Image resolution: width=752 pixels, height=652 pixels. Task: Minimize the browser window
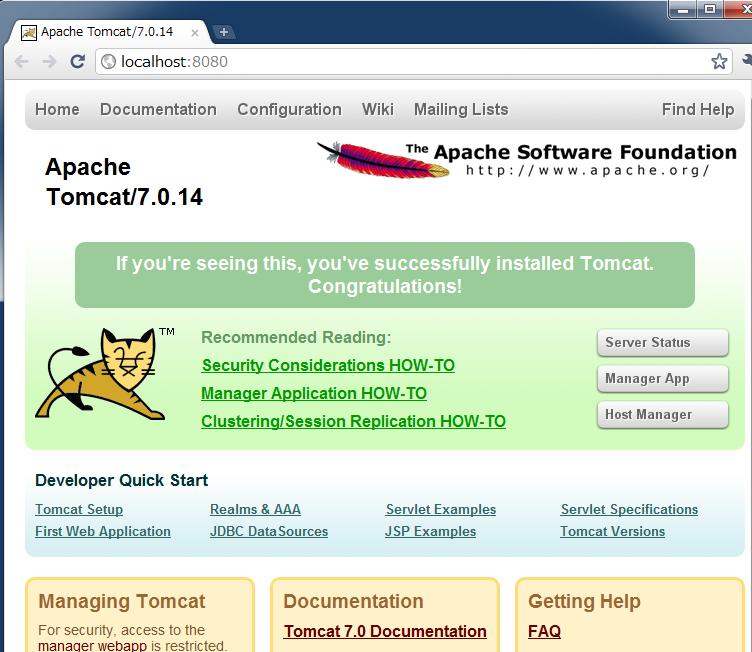click(x=683, y=9)
